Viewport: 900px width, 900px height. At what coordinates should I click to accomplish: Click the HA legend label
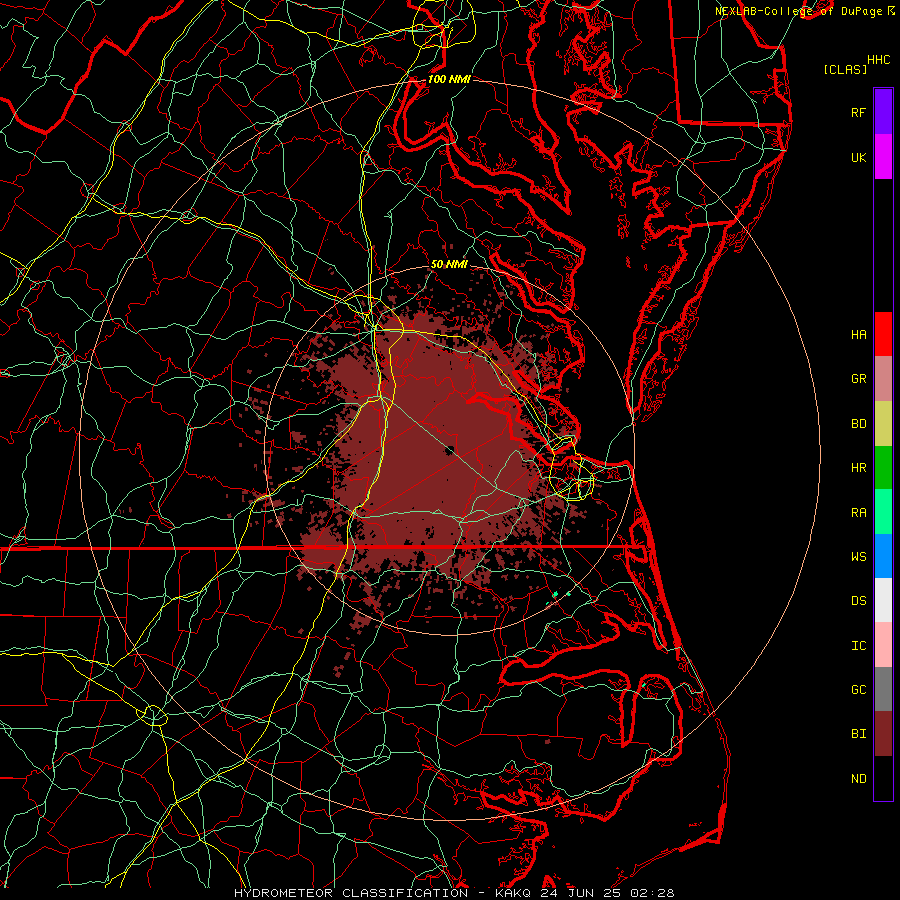coord(858,334)
